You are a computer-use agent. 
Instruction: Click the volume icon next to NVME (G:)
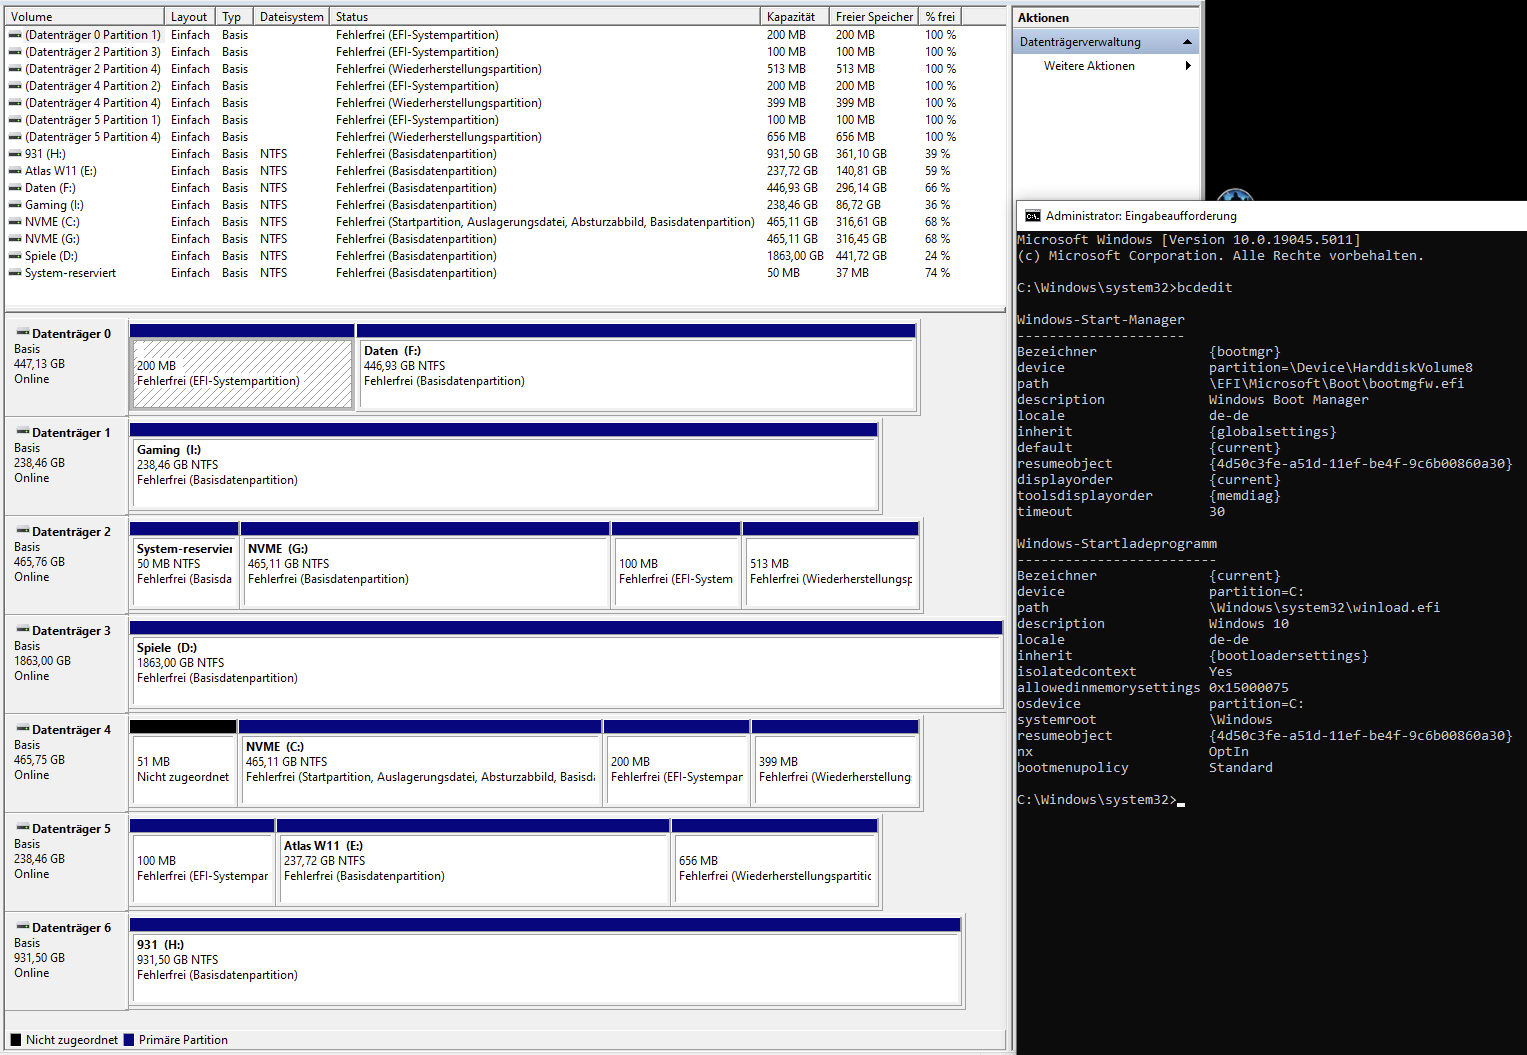(x=15, y=239)
